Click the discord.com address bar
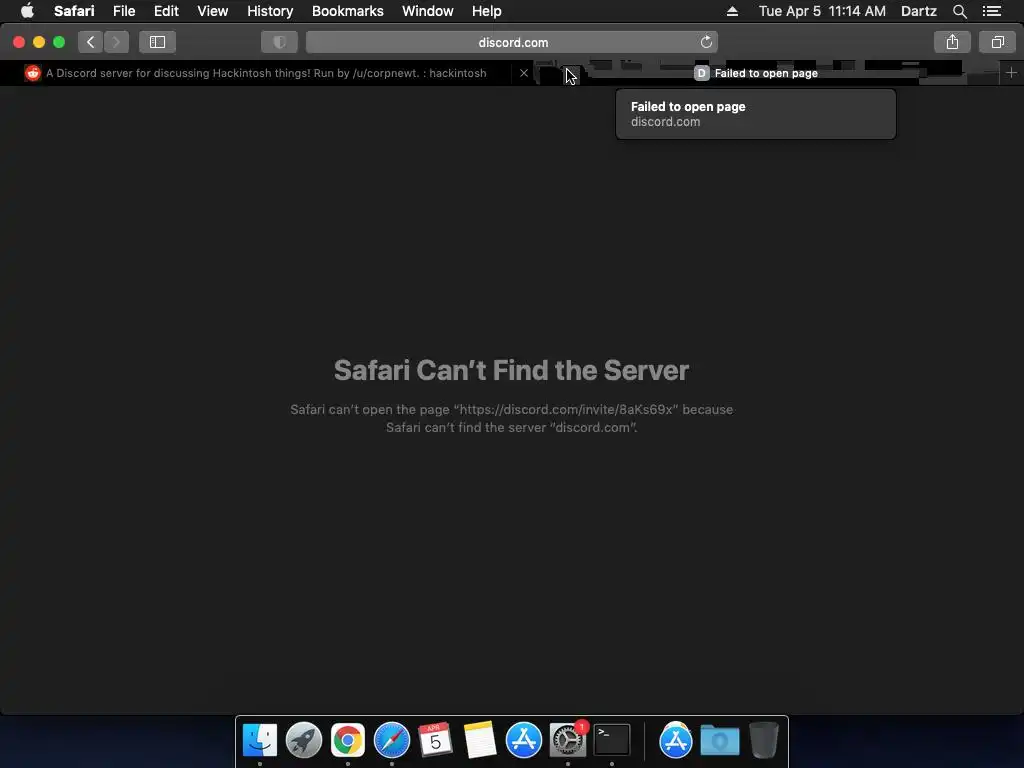1024x768 pixels. pyautogui.click(x=512, y=42)
